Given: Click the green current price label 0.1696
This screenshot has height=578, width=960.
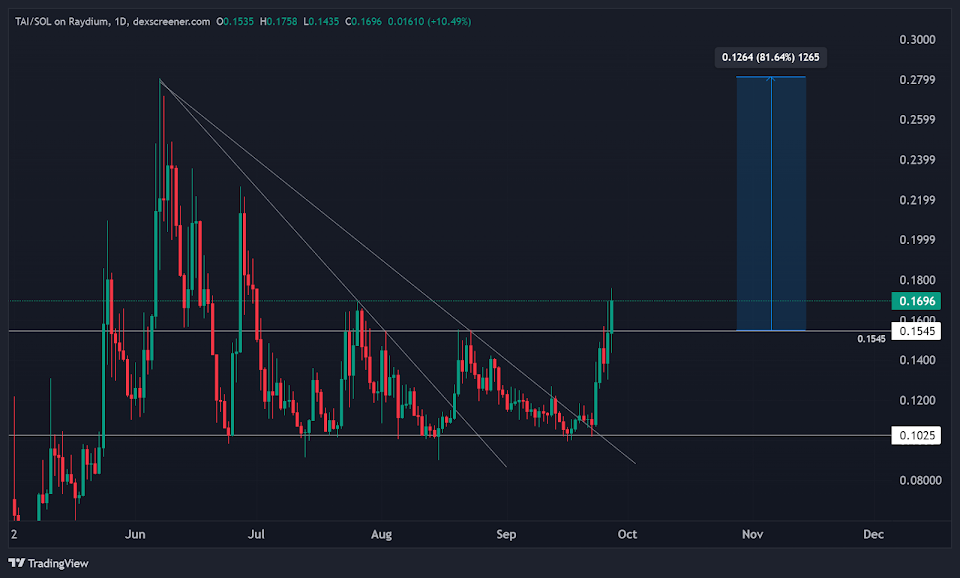Looking at the screenshot, I should click(917, 300).
